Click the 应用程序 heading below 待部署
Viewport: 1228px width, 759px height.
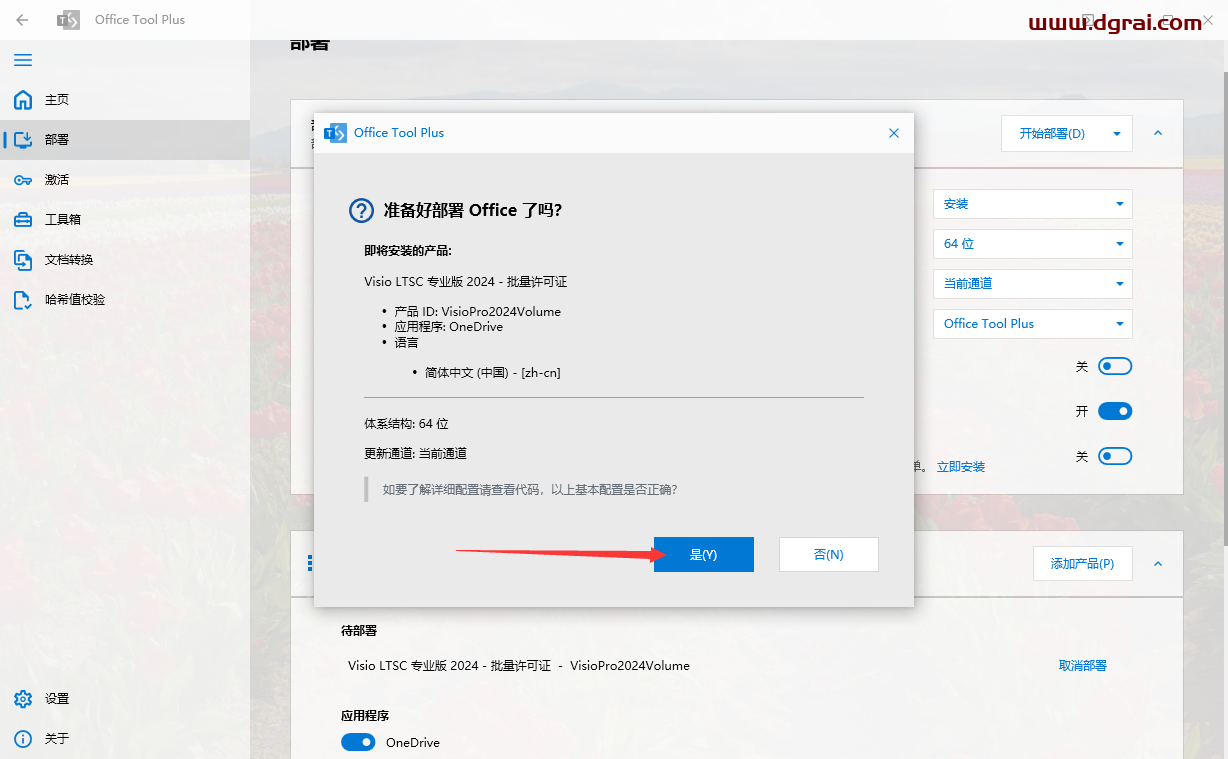pyautogui.click(x=365, y=716)
